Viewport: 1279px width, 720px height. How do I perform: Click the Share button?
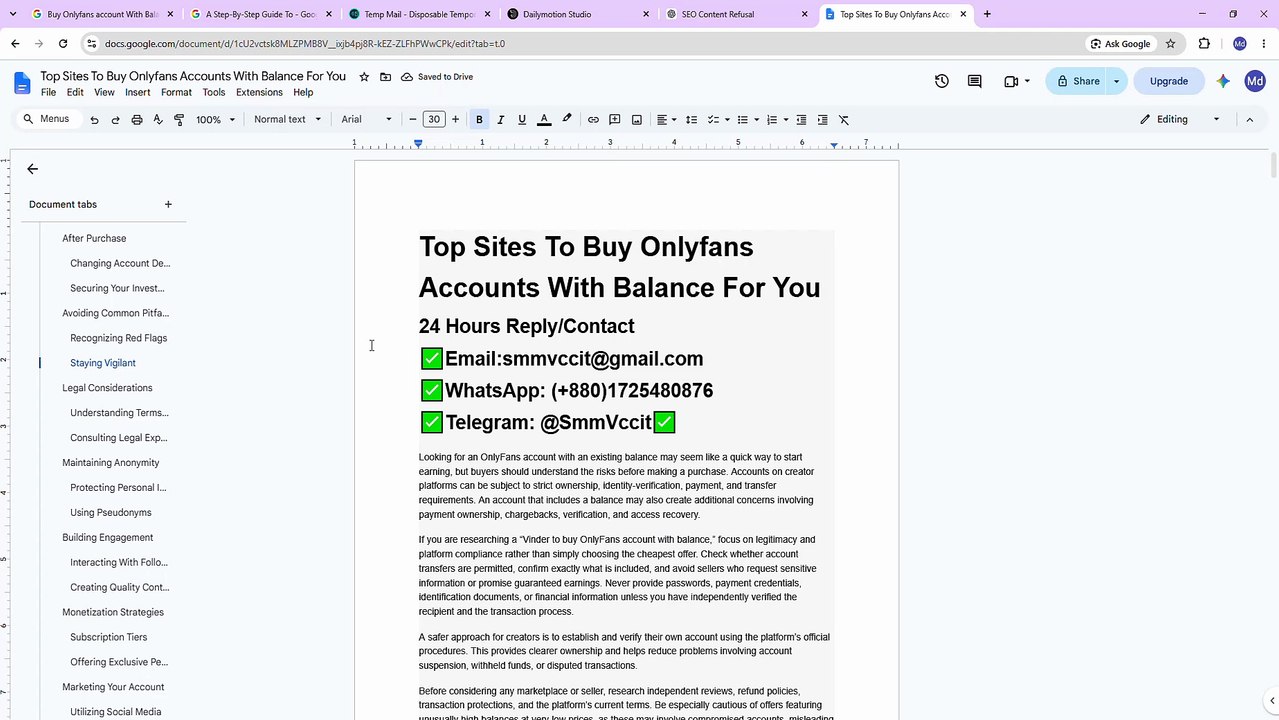click(x=1077, y=81)
